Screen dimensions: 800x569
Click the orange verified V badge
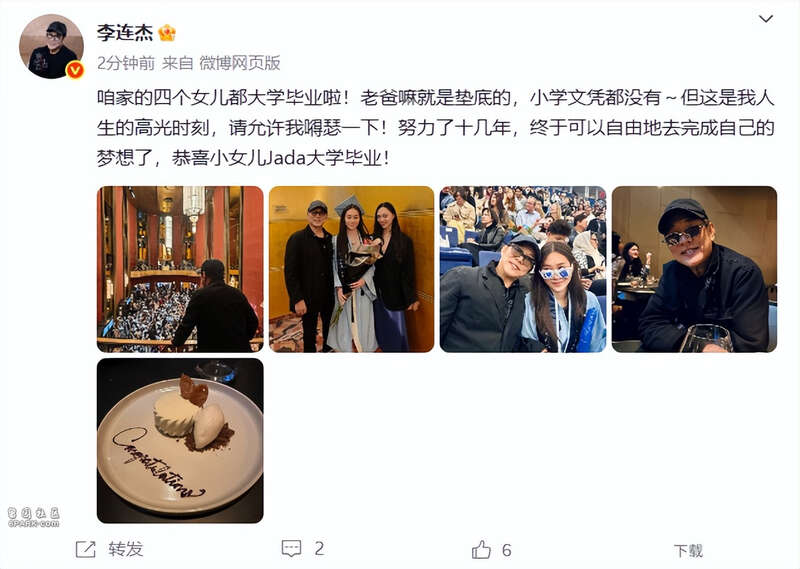[75, 70]
